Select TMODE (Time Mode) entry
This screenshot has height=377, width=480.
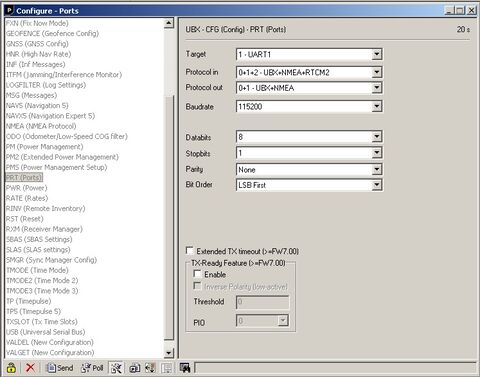point(37,271)
